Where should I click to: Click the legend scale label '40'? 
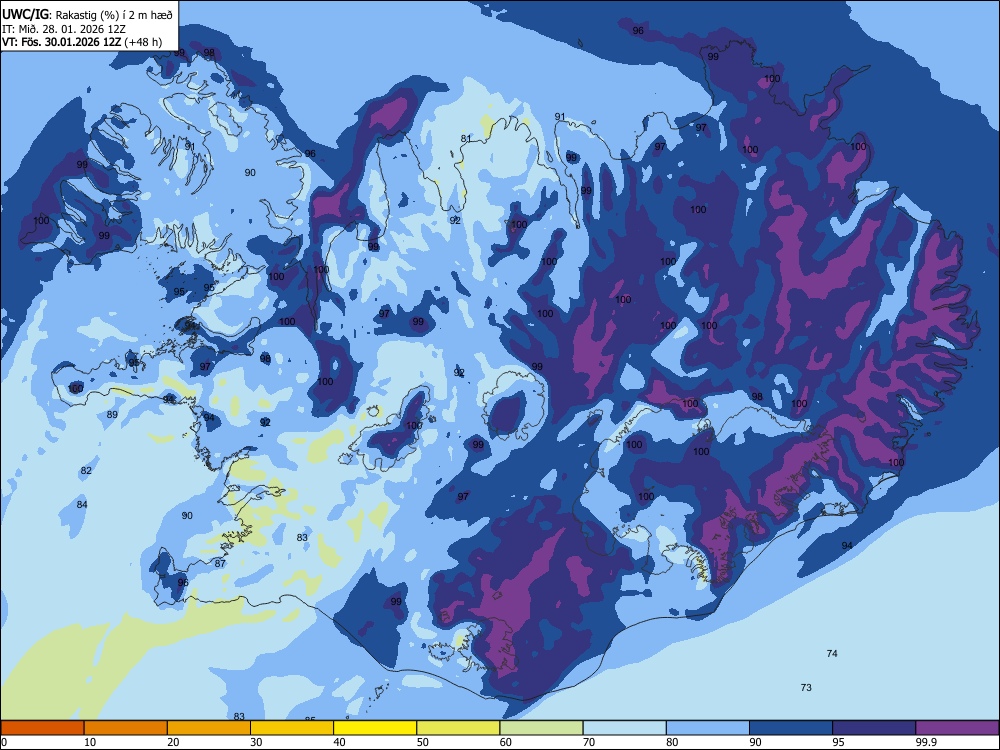point(339,742)
